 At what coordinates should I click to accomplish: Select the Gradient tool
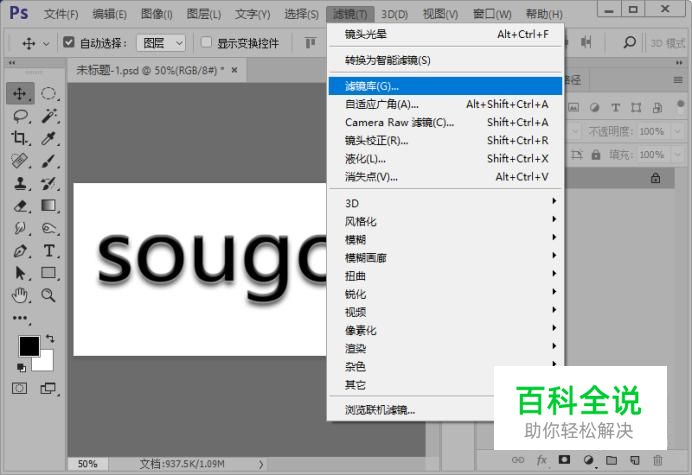tap(49, 205)
